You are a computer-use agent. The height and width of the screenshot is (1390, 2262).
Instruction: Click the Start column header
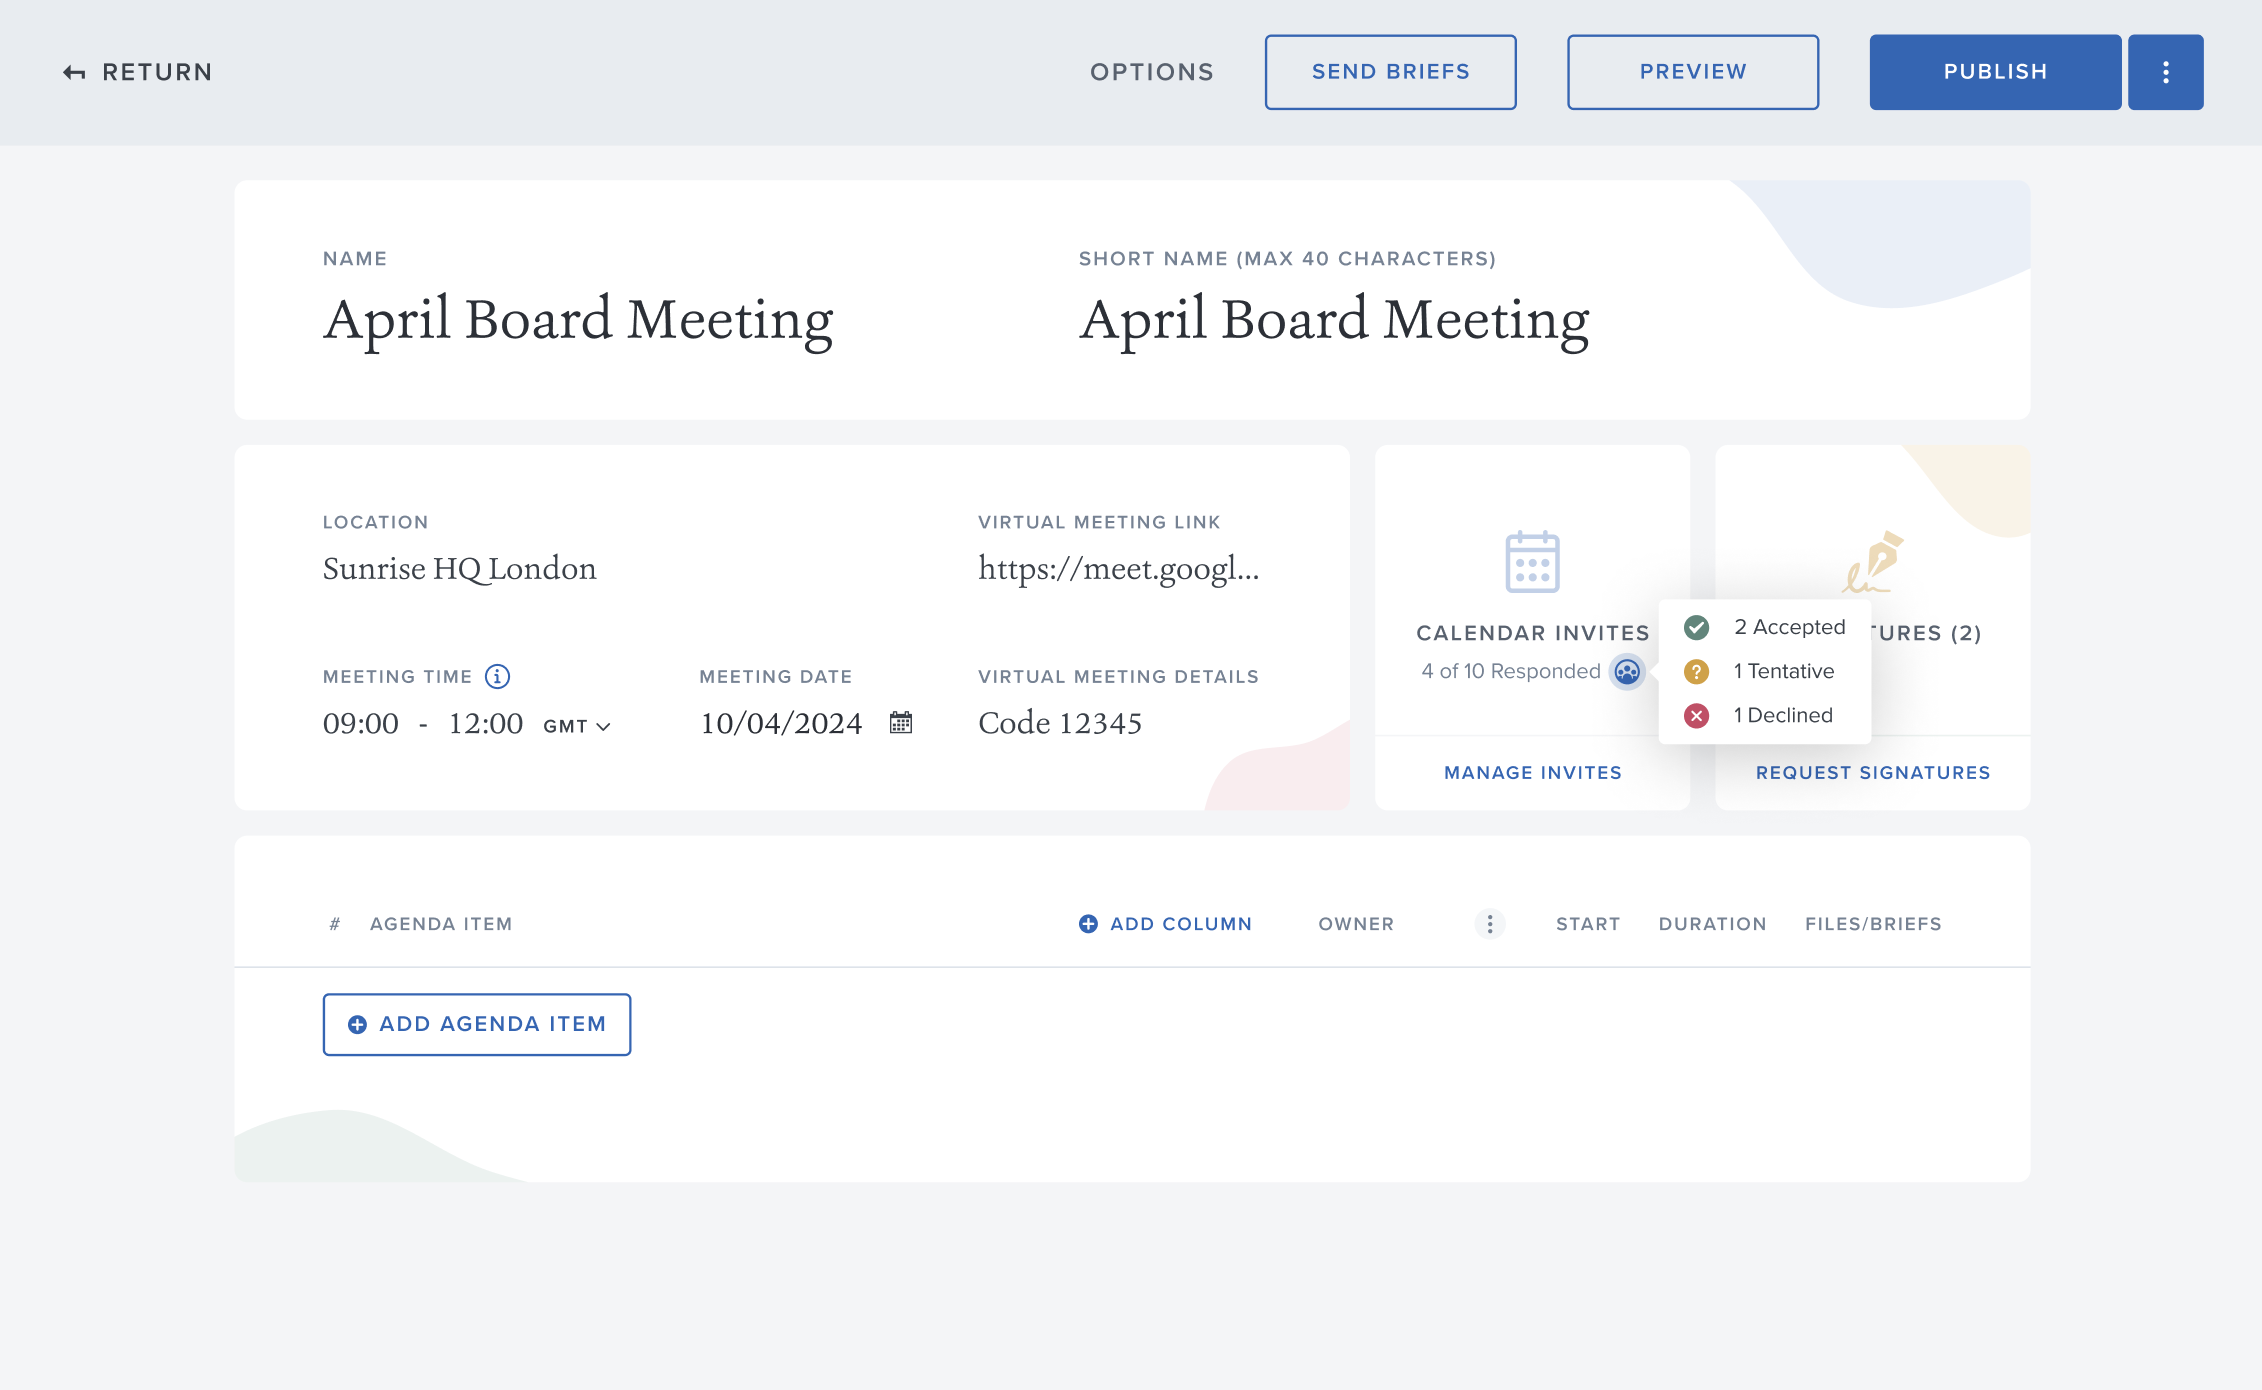pos(1588,924)
